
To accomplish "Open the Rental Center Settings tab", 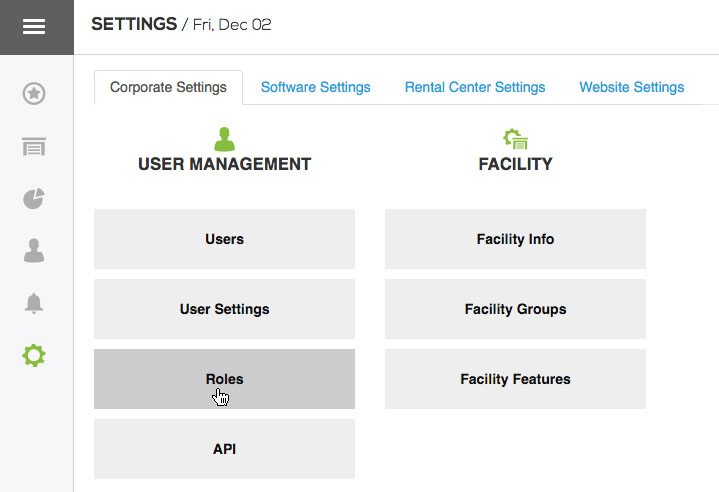I will pyautogui.click(x=475, y=87).
